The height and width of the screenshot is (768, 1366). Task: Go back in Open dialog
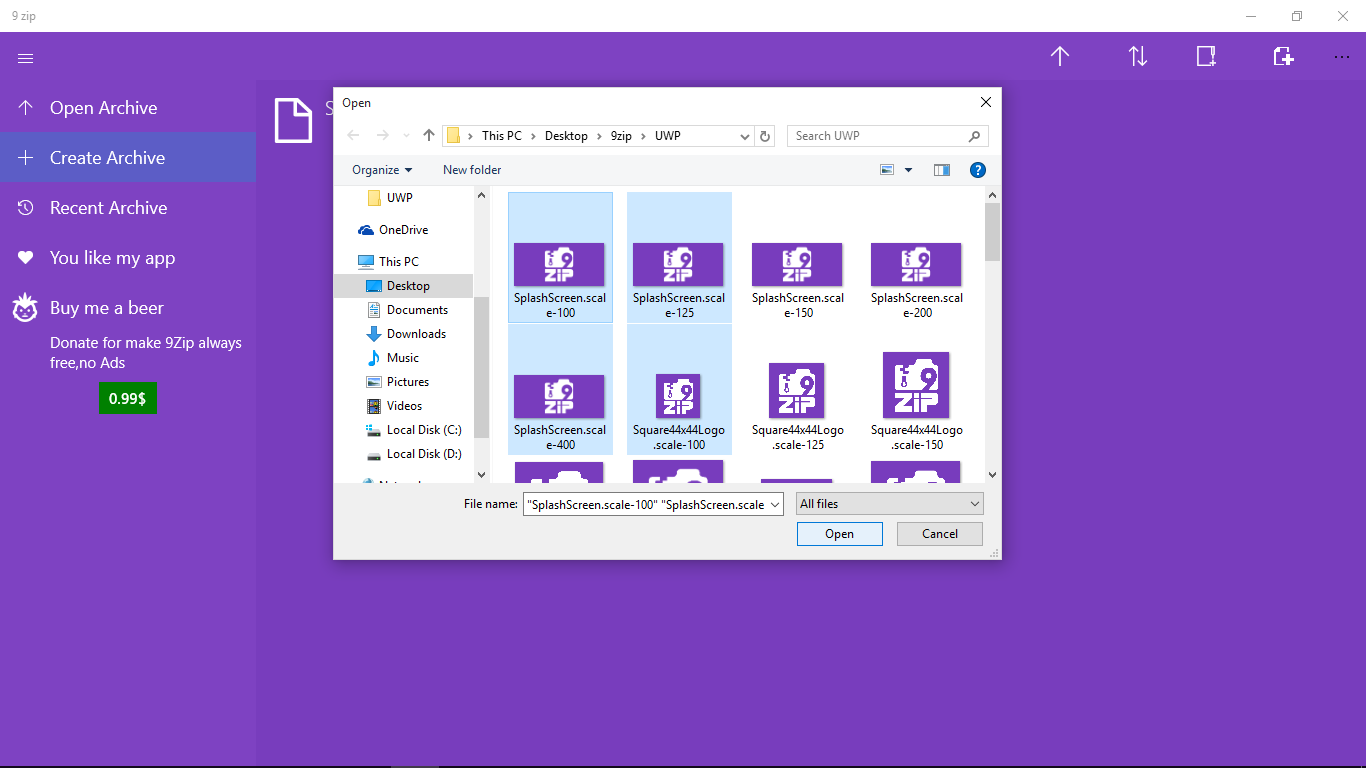pos(352,136)
